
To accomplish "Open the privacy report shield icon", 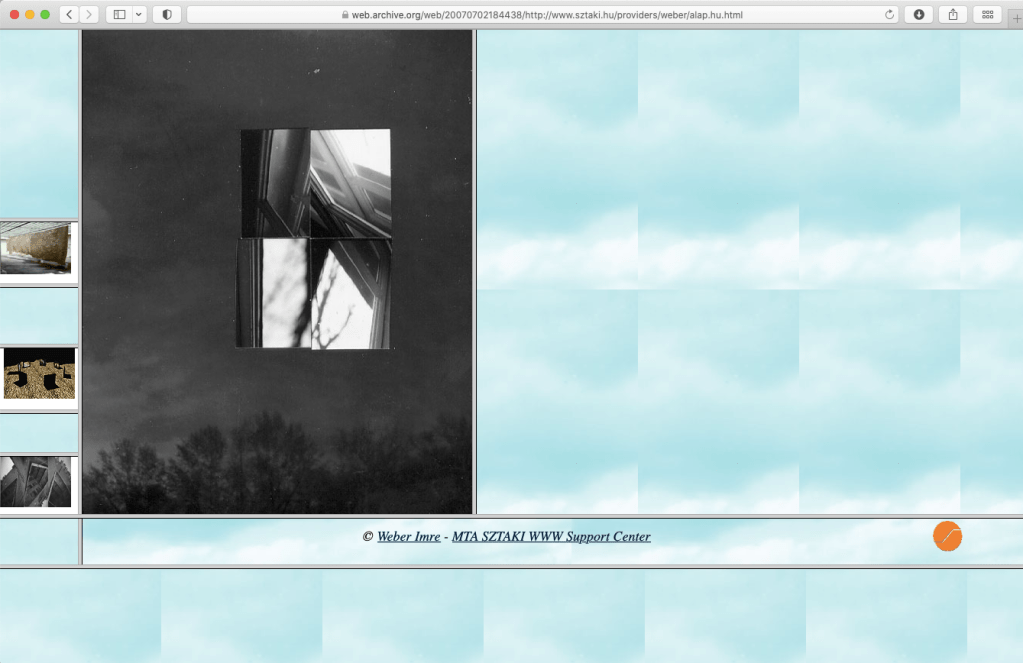I will [167, 14].
